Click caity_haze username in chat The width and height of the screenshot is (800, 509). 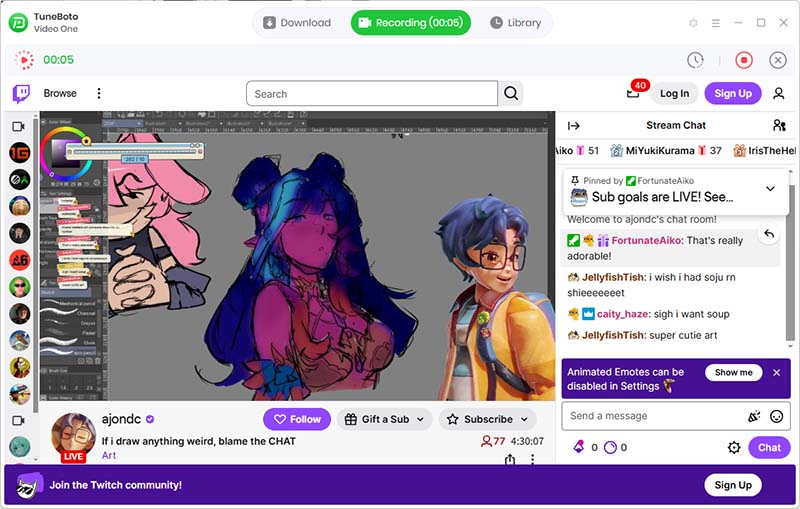(622, 314)
